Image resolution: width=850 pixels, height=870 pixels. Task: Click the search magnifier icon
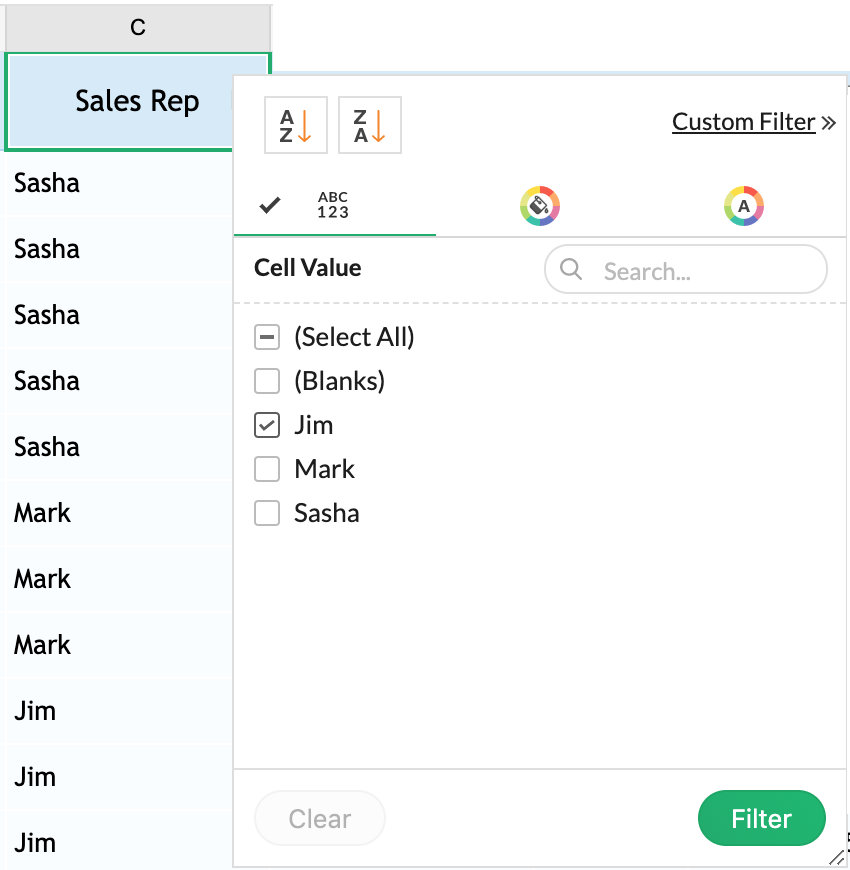click(x=571, y=269)
